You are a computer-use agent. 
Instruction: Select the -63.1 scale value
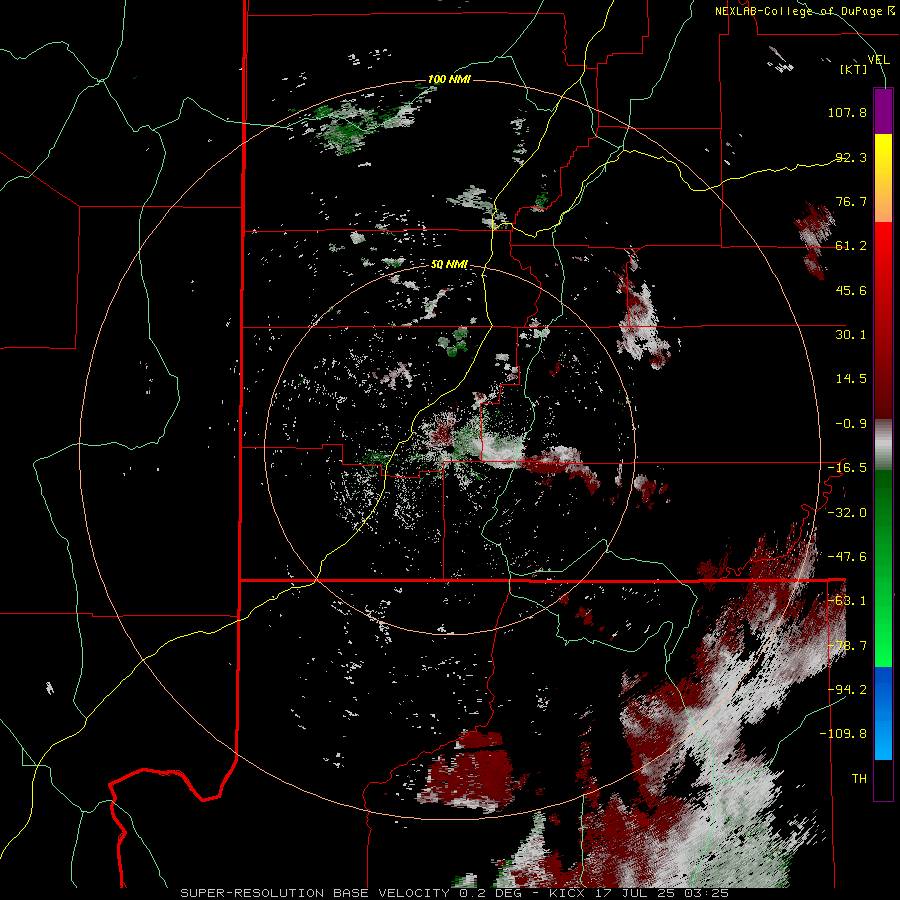847,601
